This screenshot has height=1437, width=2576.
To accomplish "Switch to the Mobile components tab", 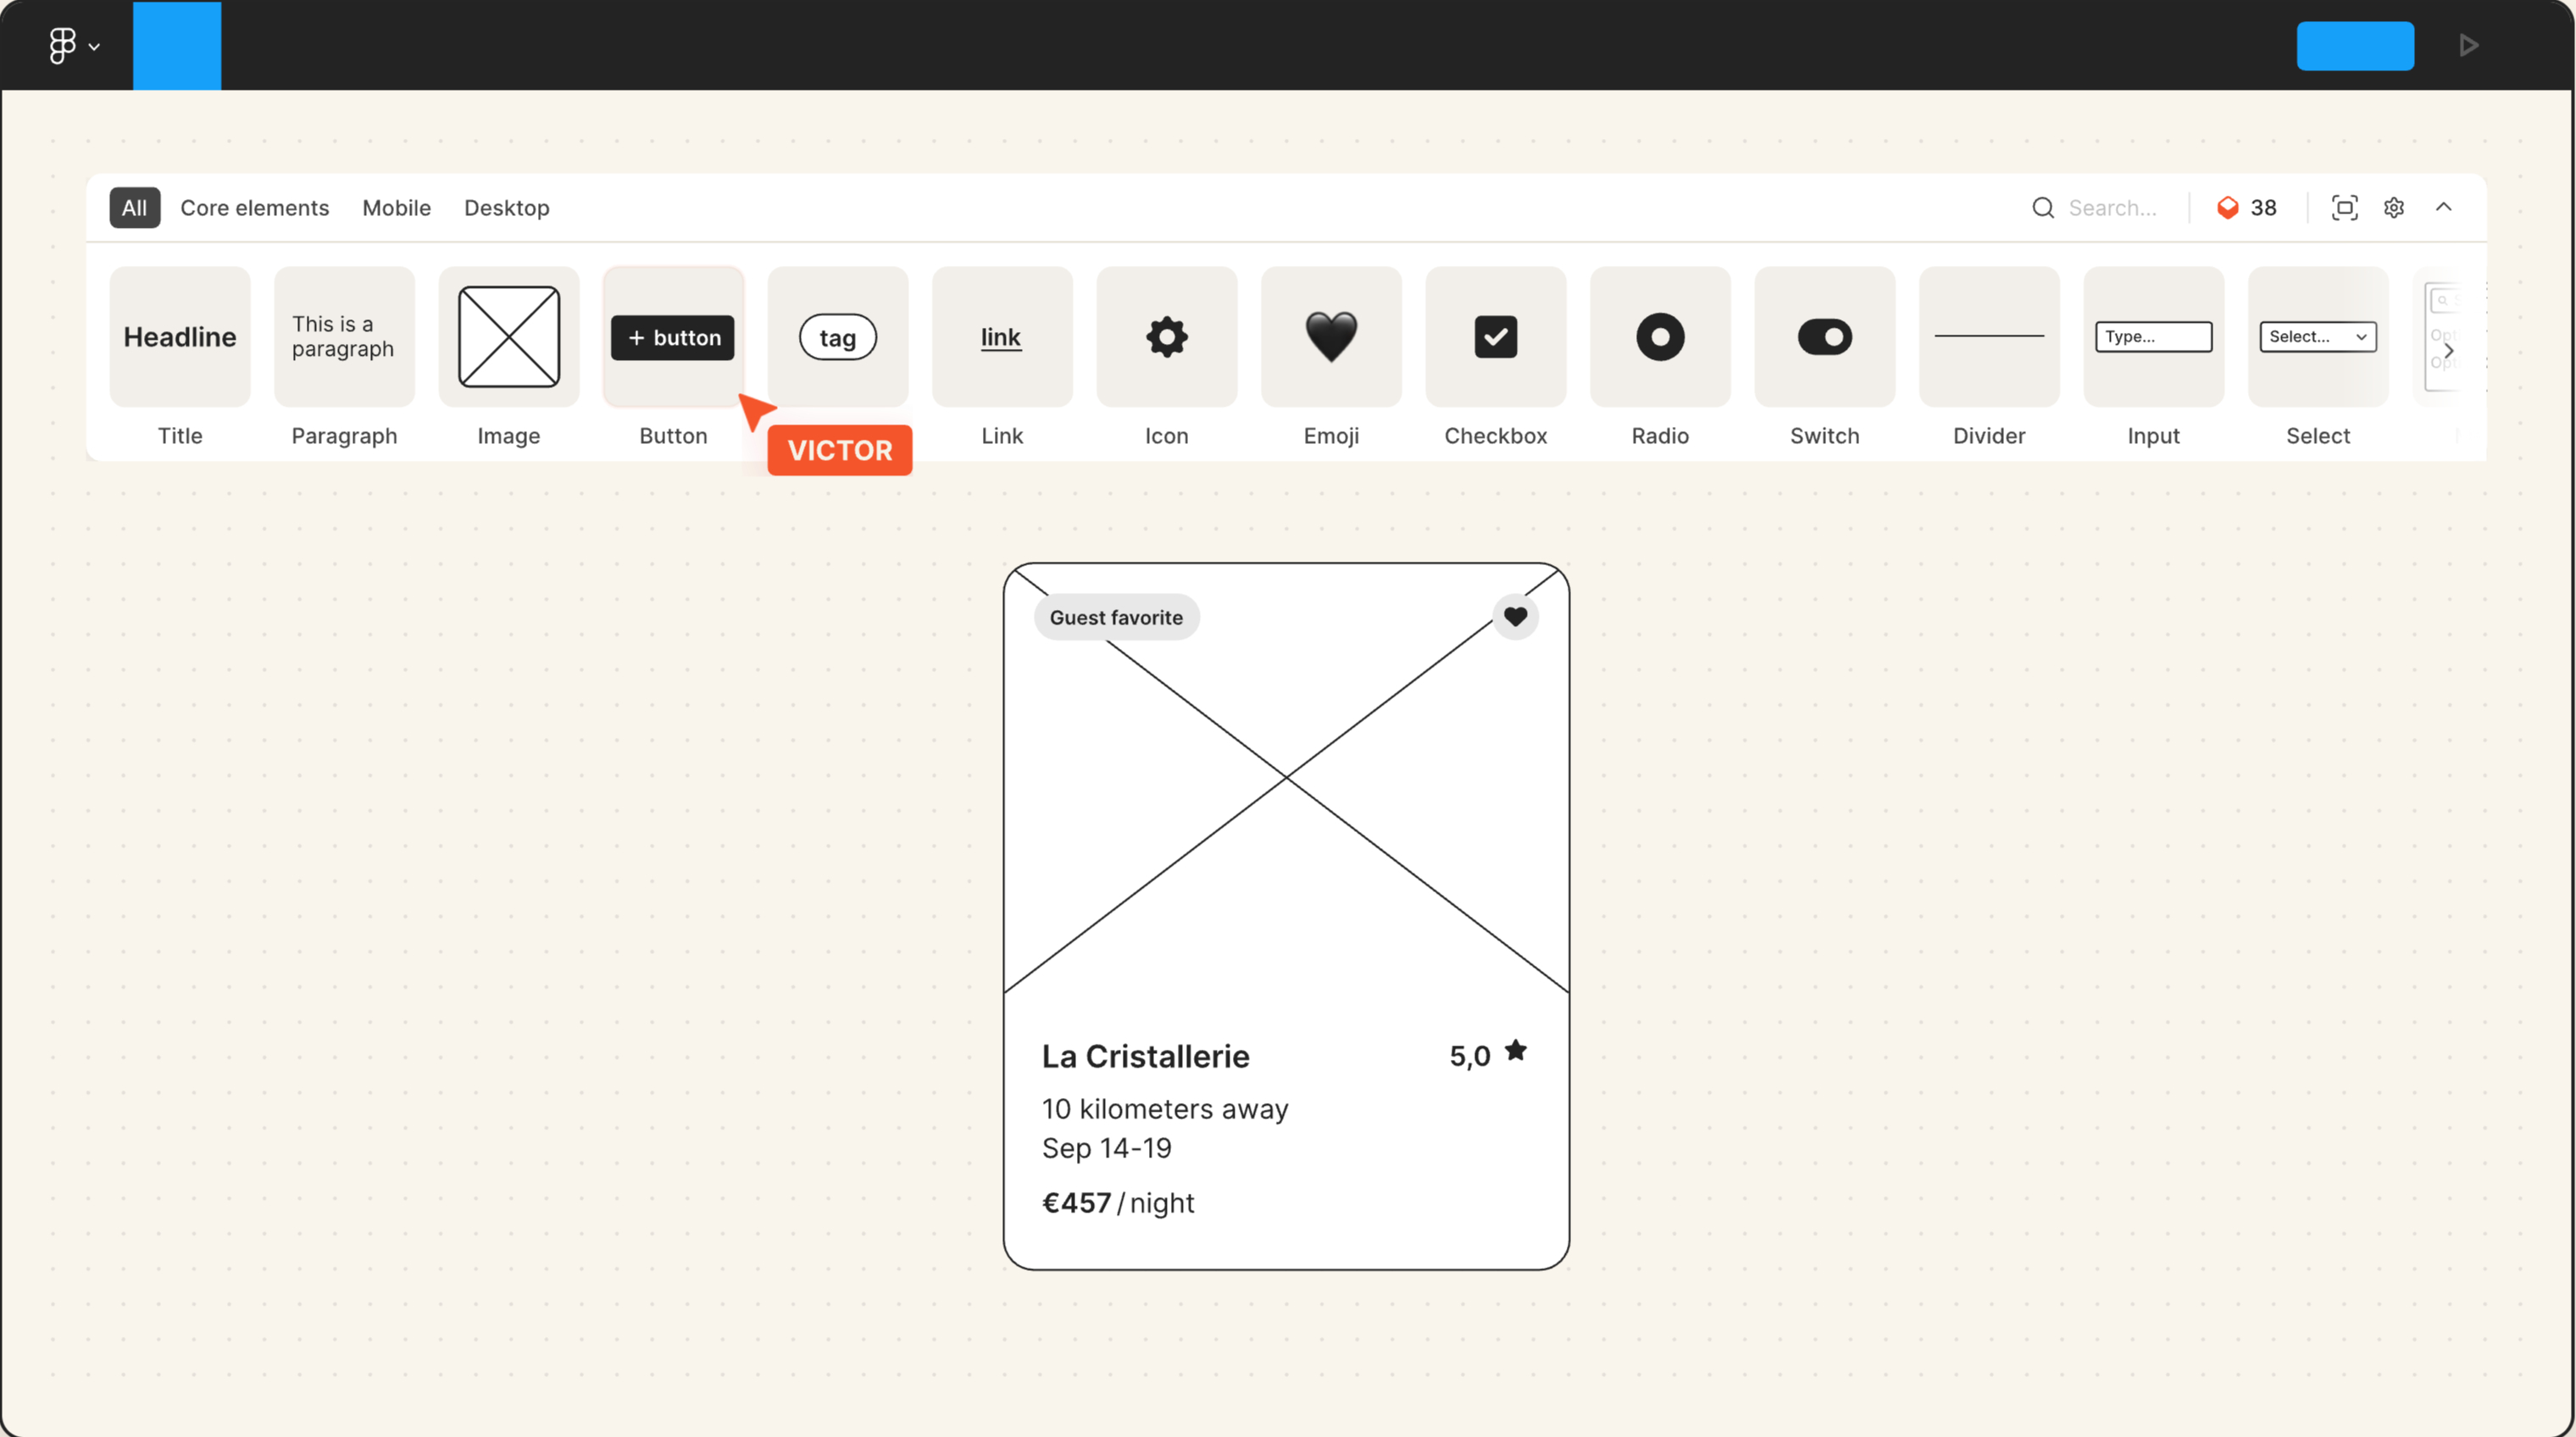I will pyautogui.click(x=396, y=208).
